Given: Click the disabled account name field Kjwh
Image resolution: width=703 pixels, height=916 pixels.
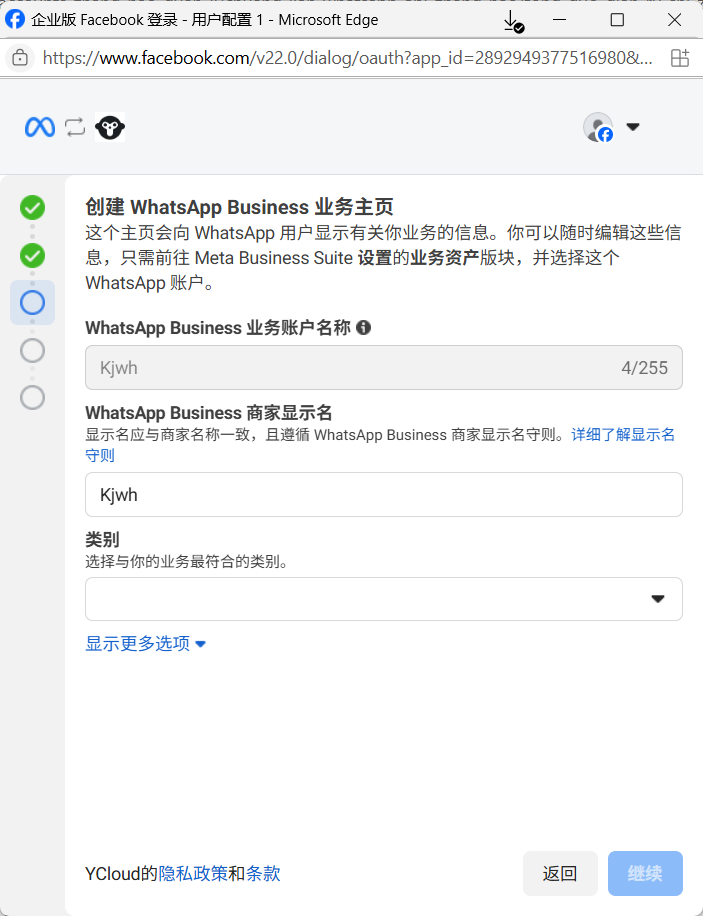Looking at the screenshot, I should click(383, 367).
